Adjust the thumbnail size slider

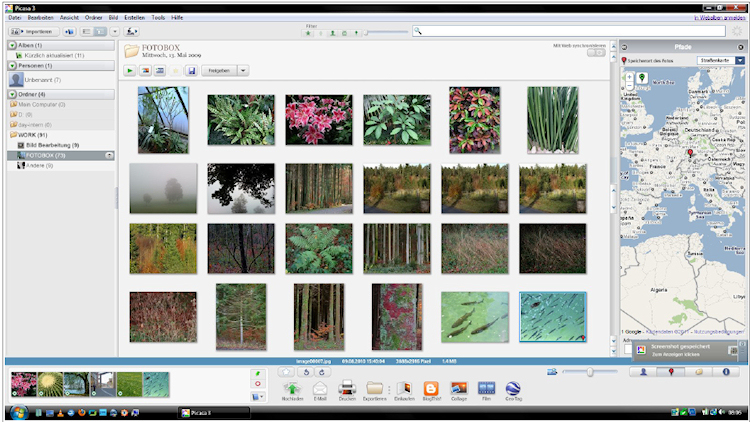[x=589, y=372]
